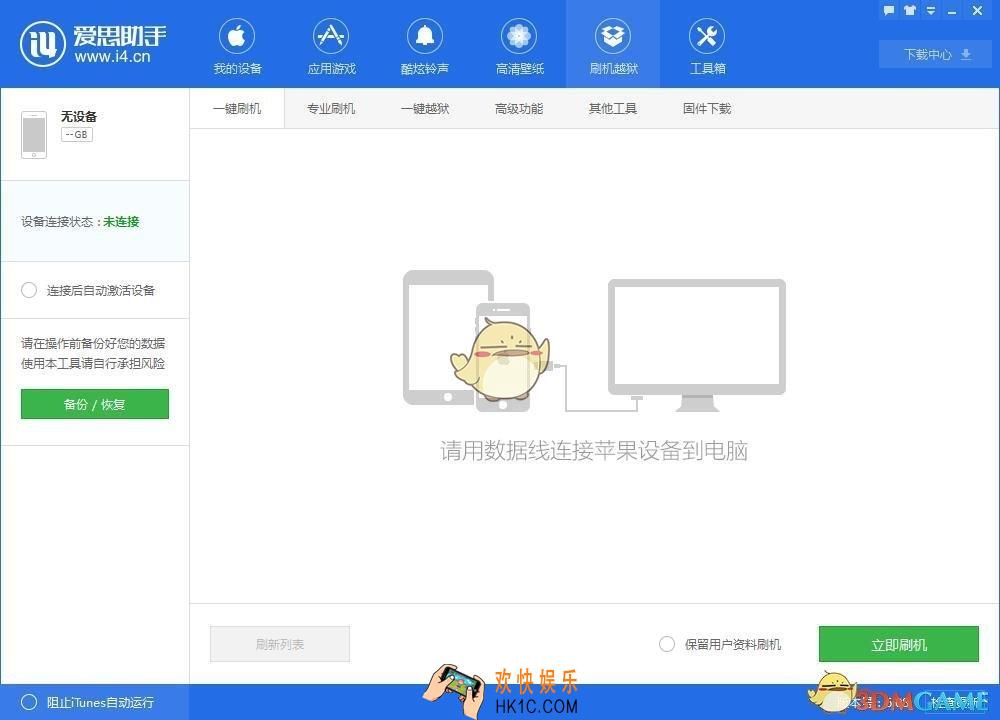Open the 酷炫铃声 ringtones section
Viewport: 1000px width, 720px height.
point(425,47)
